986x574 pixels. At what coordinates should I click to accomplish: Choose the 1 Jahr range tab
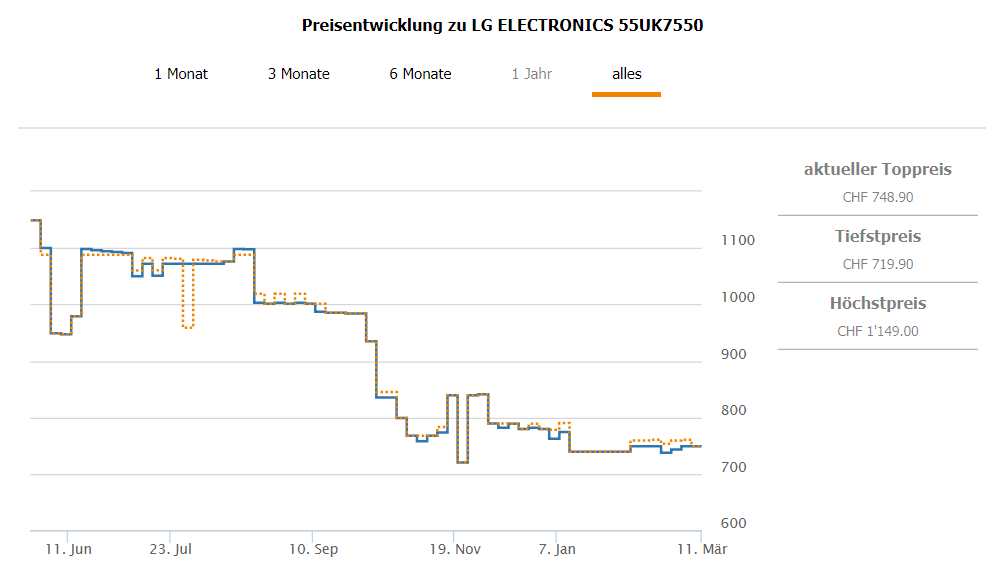(x=532, y=74)
